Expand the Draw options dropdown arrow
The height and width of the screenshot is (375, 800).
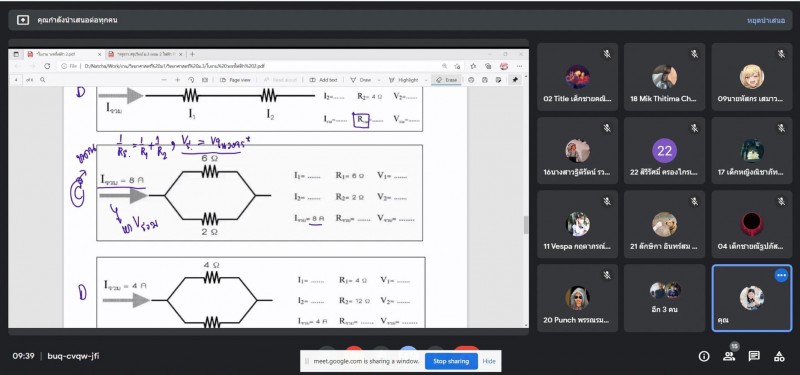379,80
